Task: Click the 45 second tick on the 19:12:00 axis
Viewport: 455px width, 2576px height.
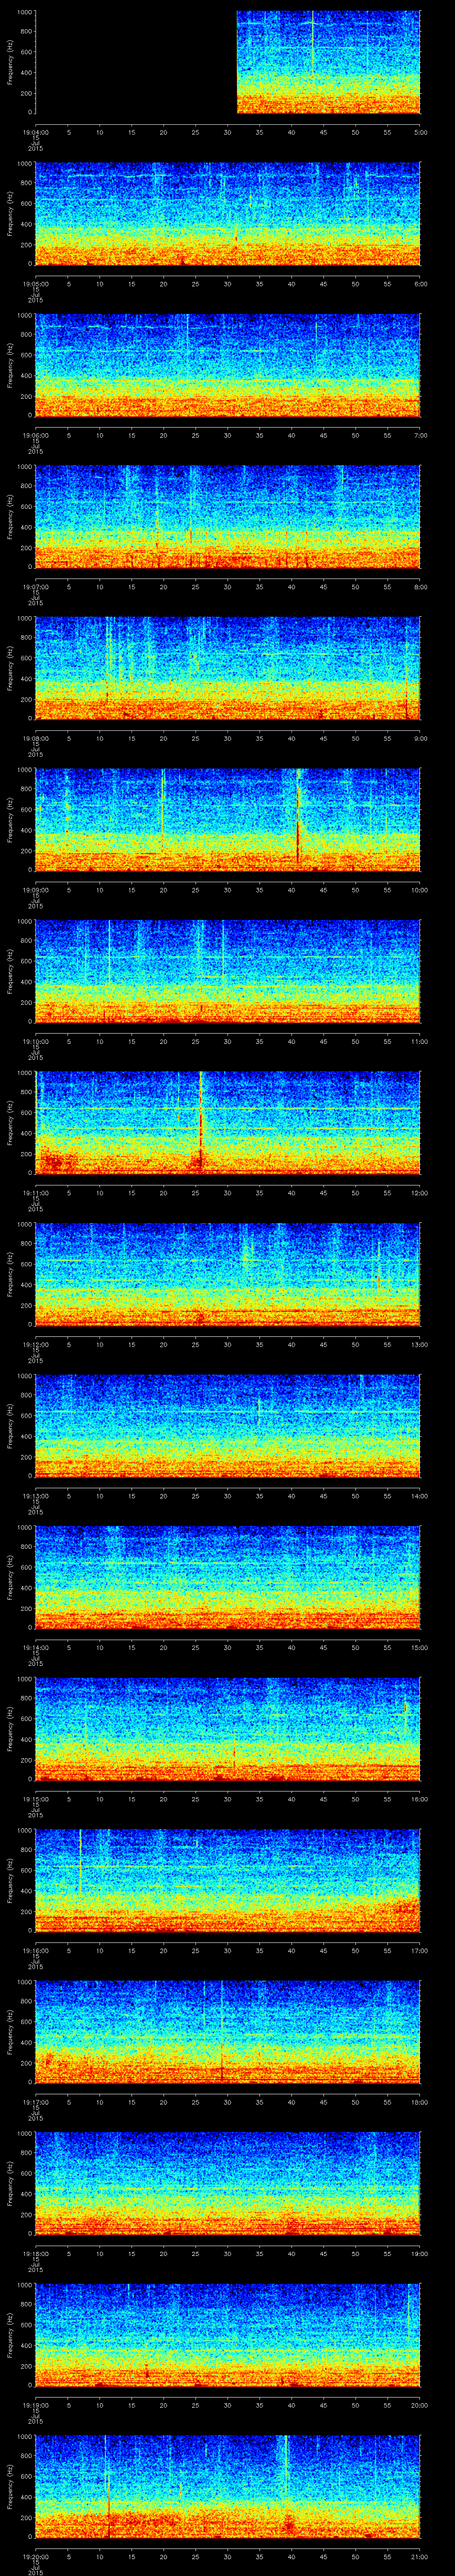Action: [323, 1344]
